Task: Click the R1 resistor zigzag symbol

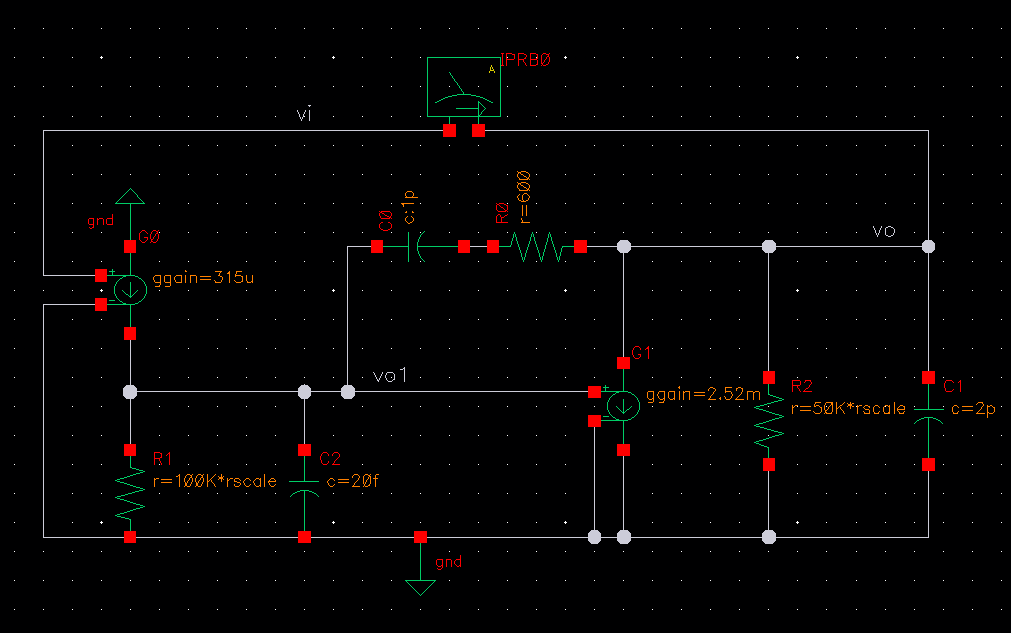Action: 130,494
